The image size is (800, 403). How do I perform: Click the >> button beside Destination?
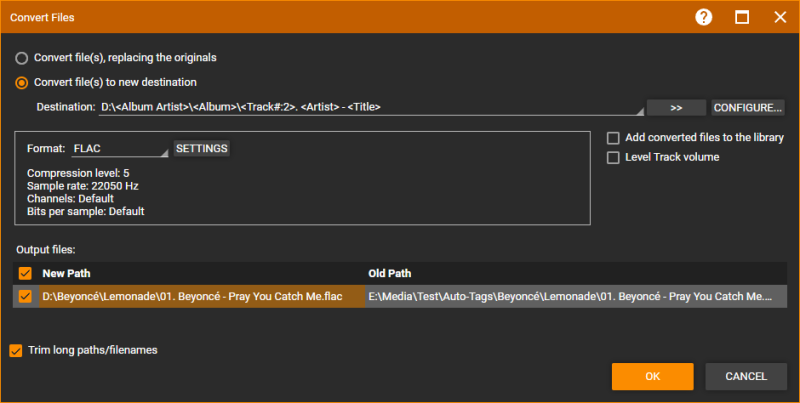click(x=675, y=107)
